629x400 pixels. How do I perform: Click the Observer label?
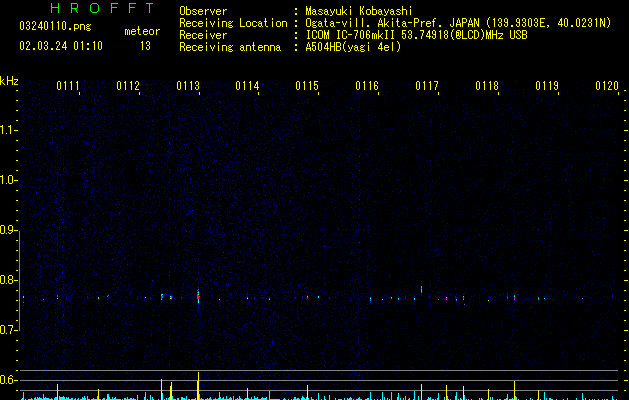click(x=203, y=11)
